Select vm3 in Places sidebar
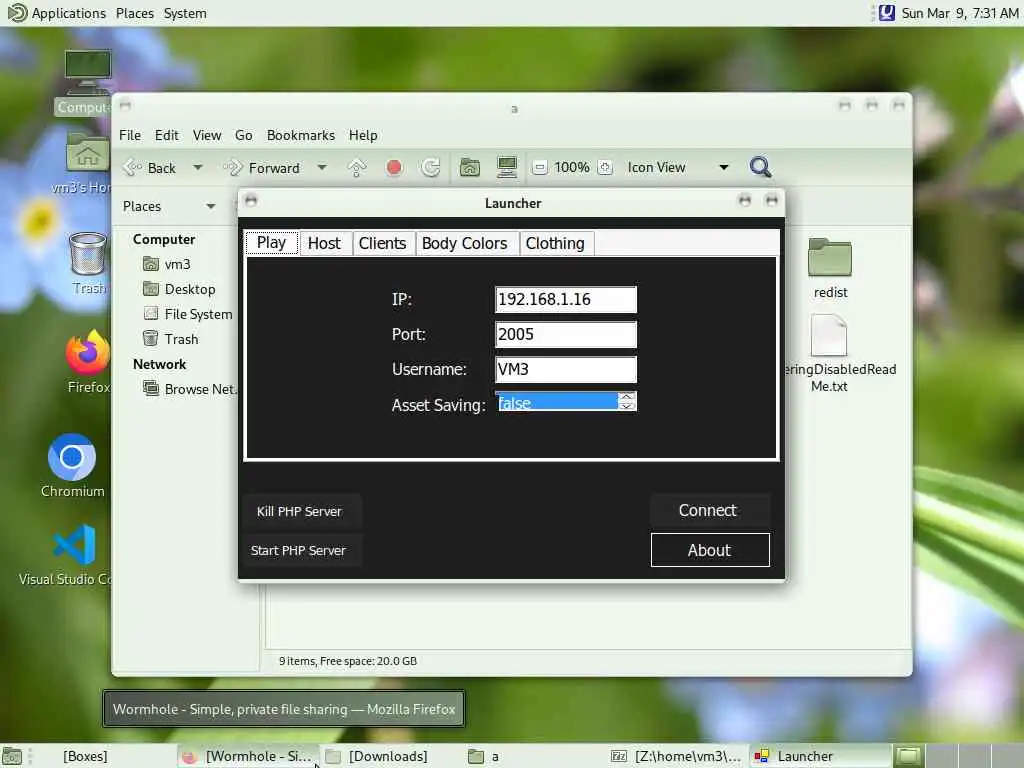The width and height of the screenshot is (1024, 768). click(x=168, y=264)
